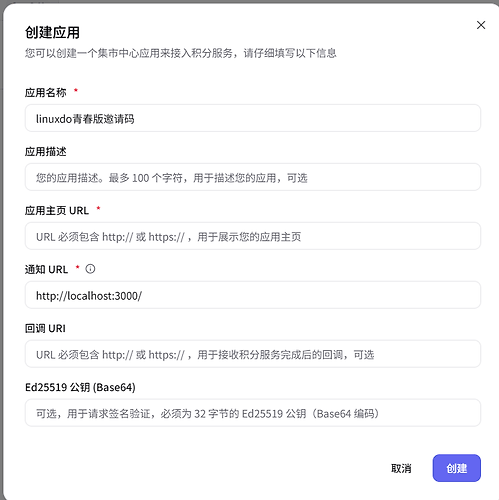499x500 pixels.
Task: Click the blue 创建 button
Action: 457,468
